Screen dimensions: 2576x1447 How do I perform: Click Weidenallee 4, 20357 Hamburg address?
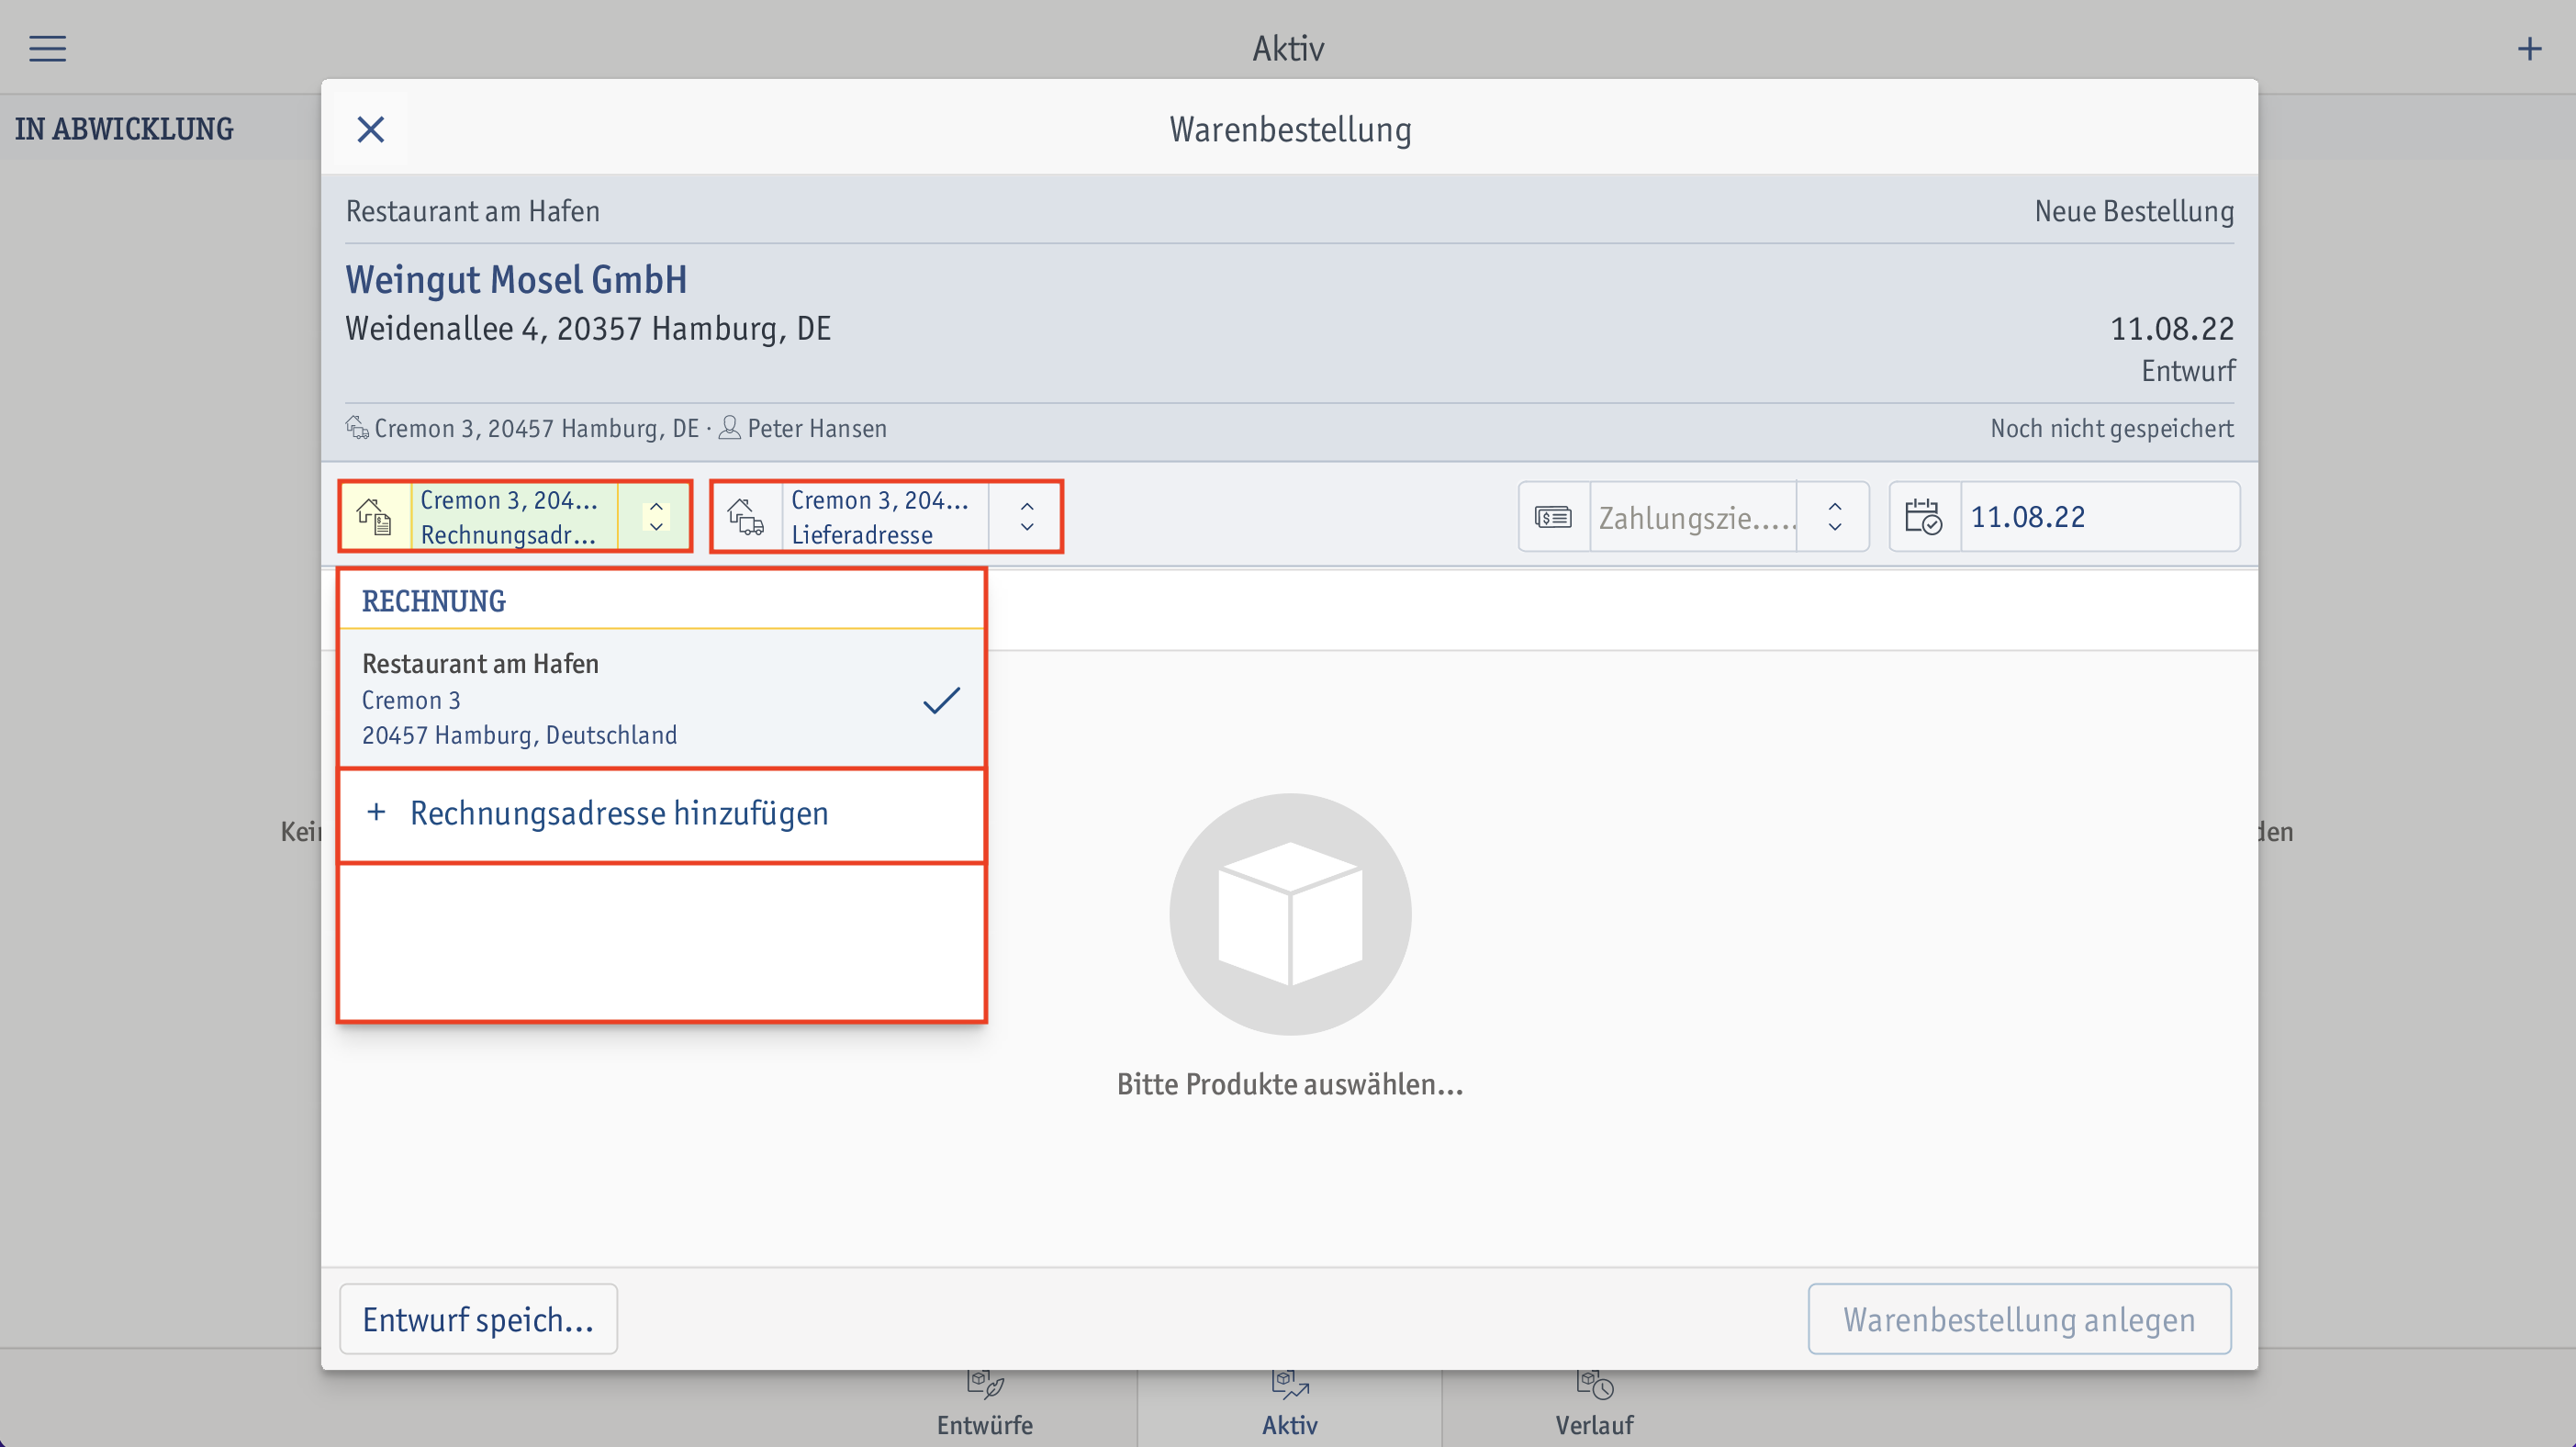(588, 328)
